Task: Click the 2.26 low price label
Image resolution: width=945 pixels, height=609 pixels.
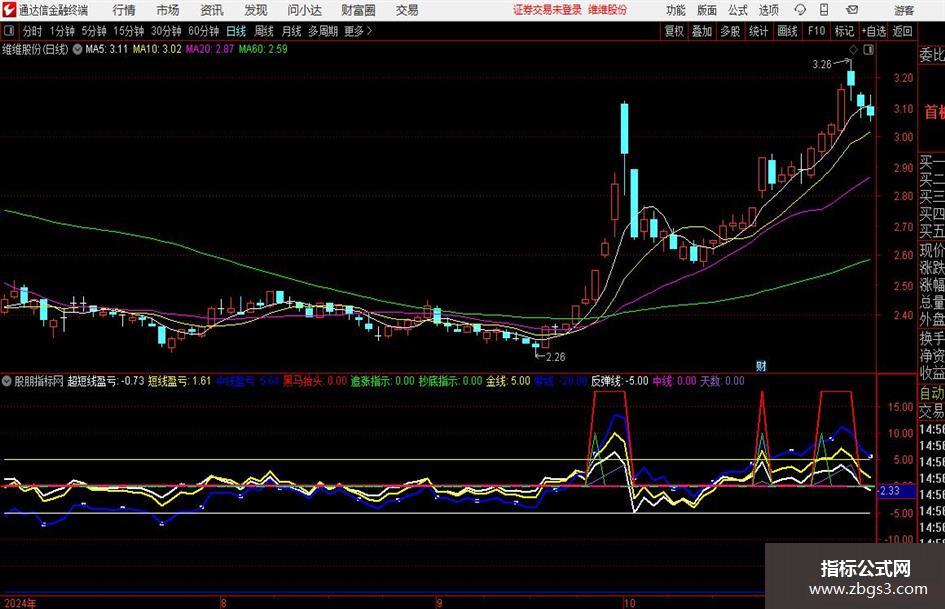Action: click(556, 357)
